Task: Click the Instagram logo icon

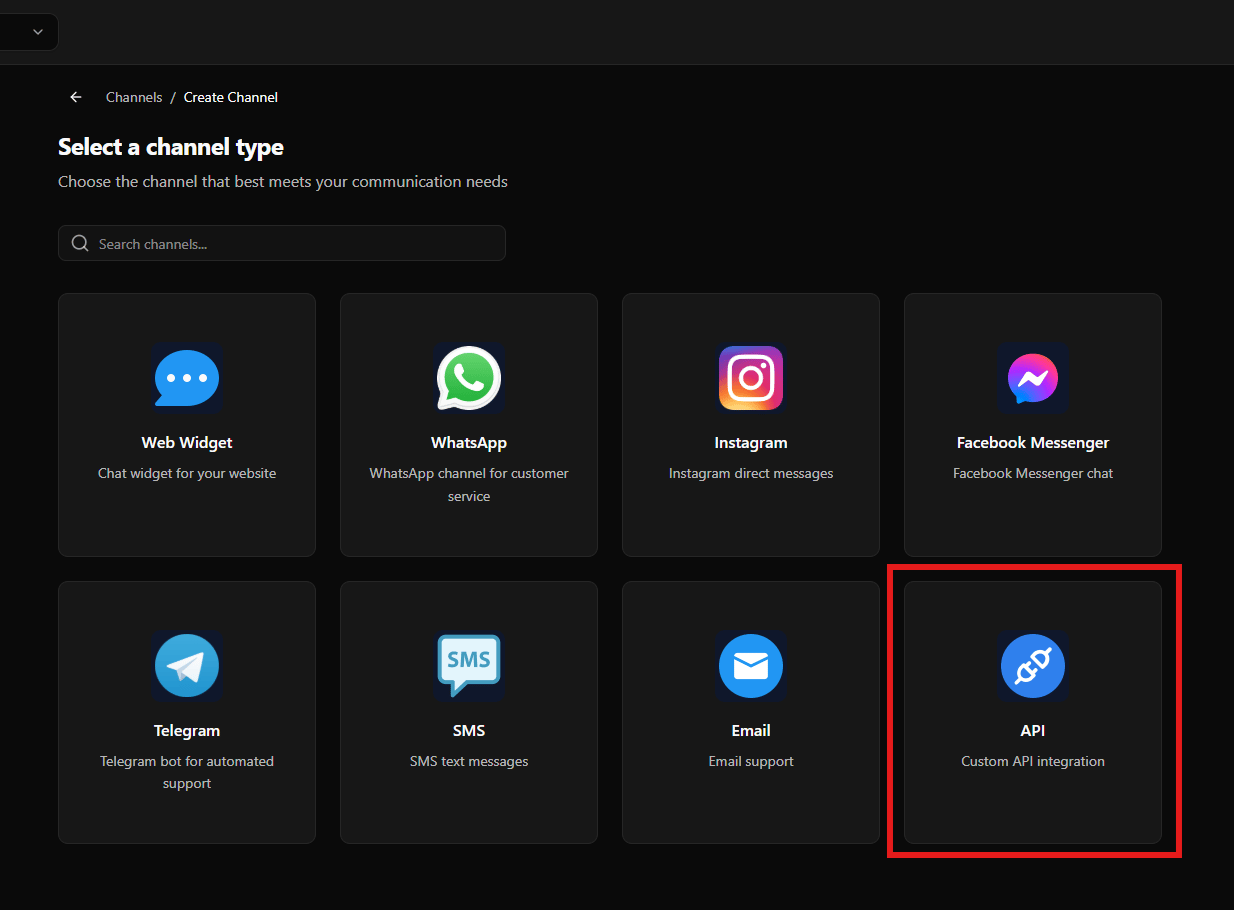Action: [751, 378]
